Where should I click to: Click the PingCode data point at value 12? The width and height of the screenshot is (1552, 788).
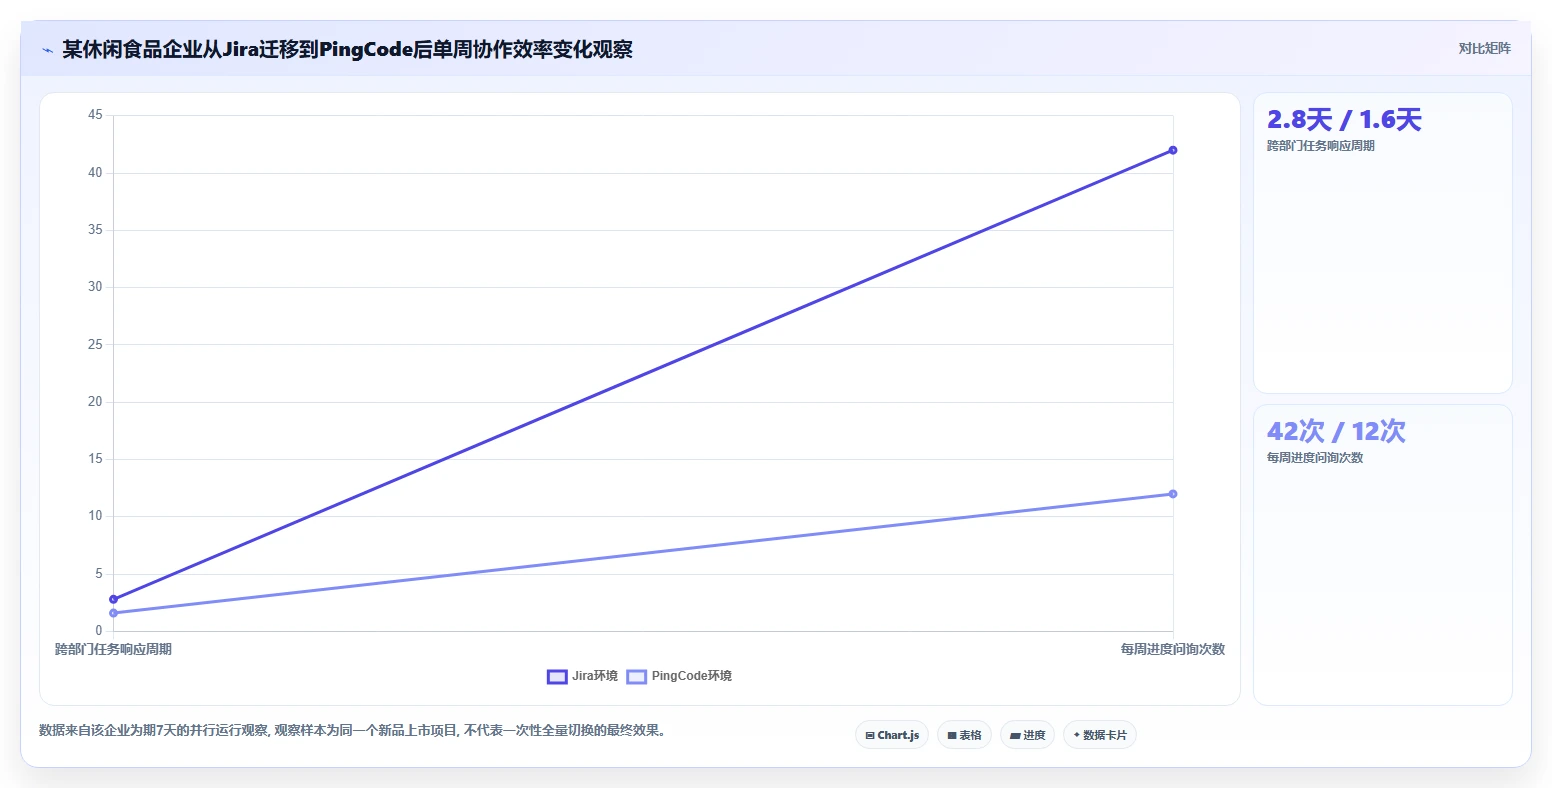click(x=1173, y=494)
